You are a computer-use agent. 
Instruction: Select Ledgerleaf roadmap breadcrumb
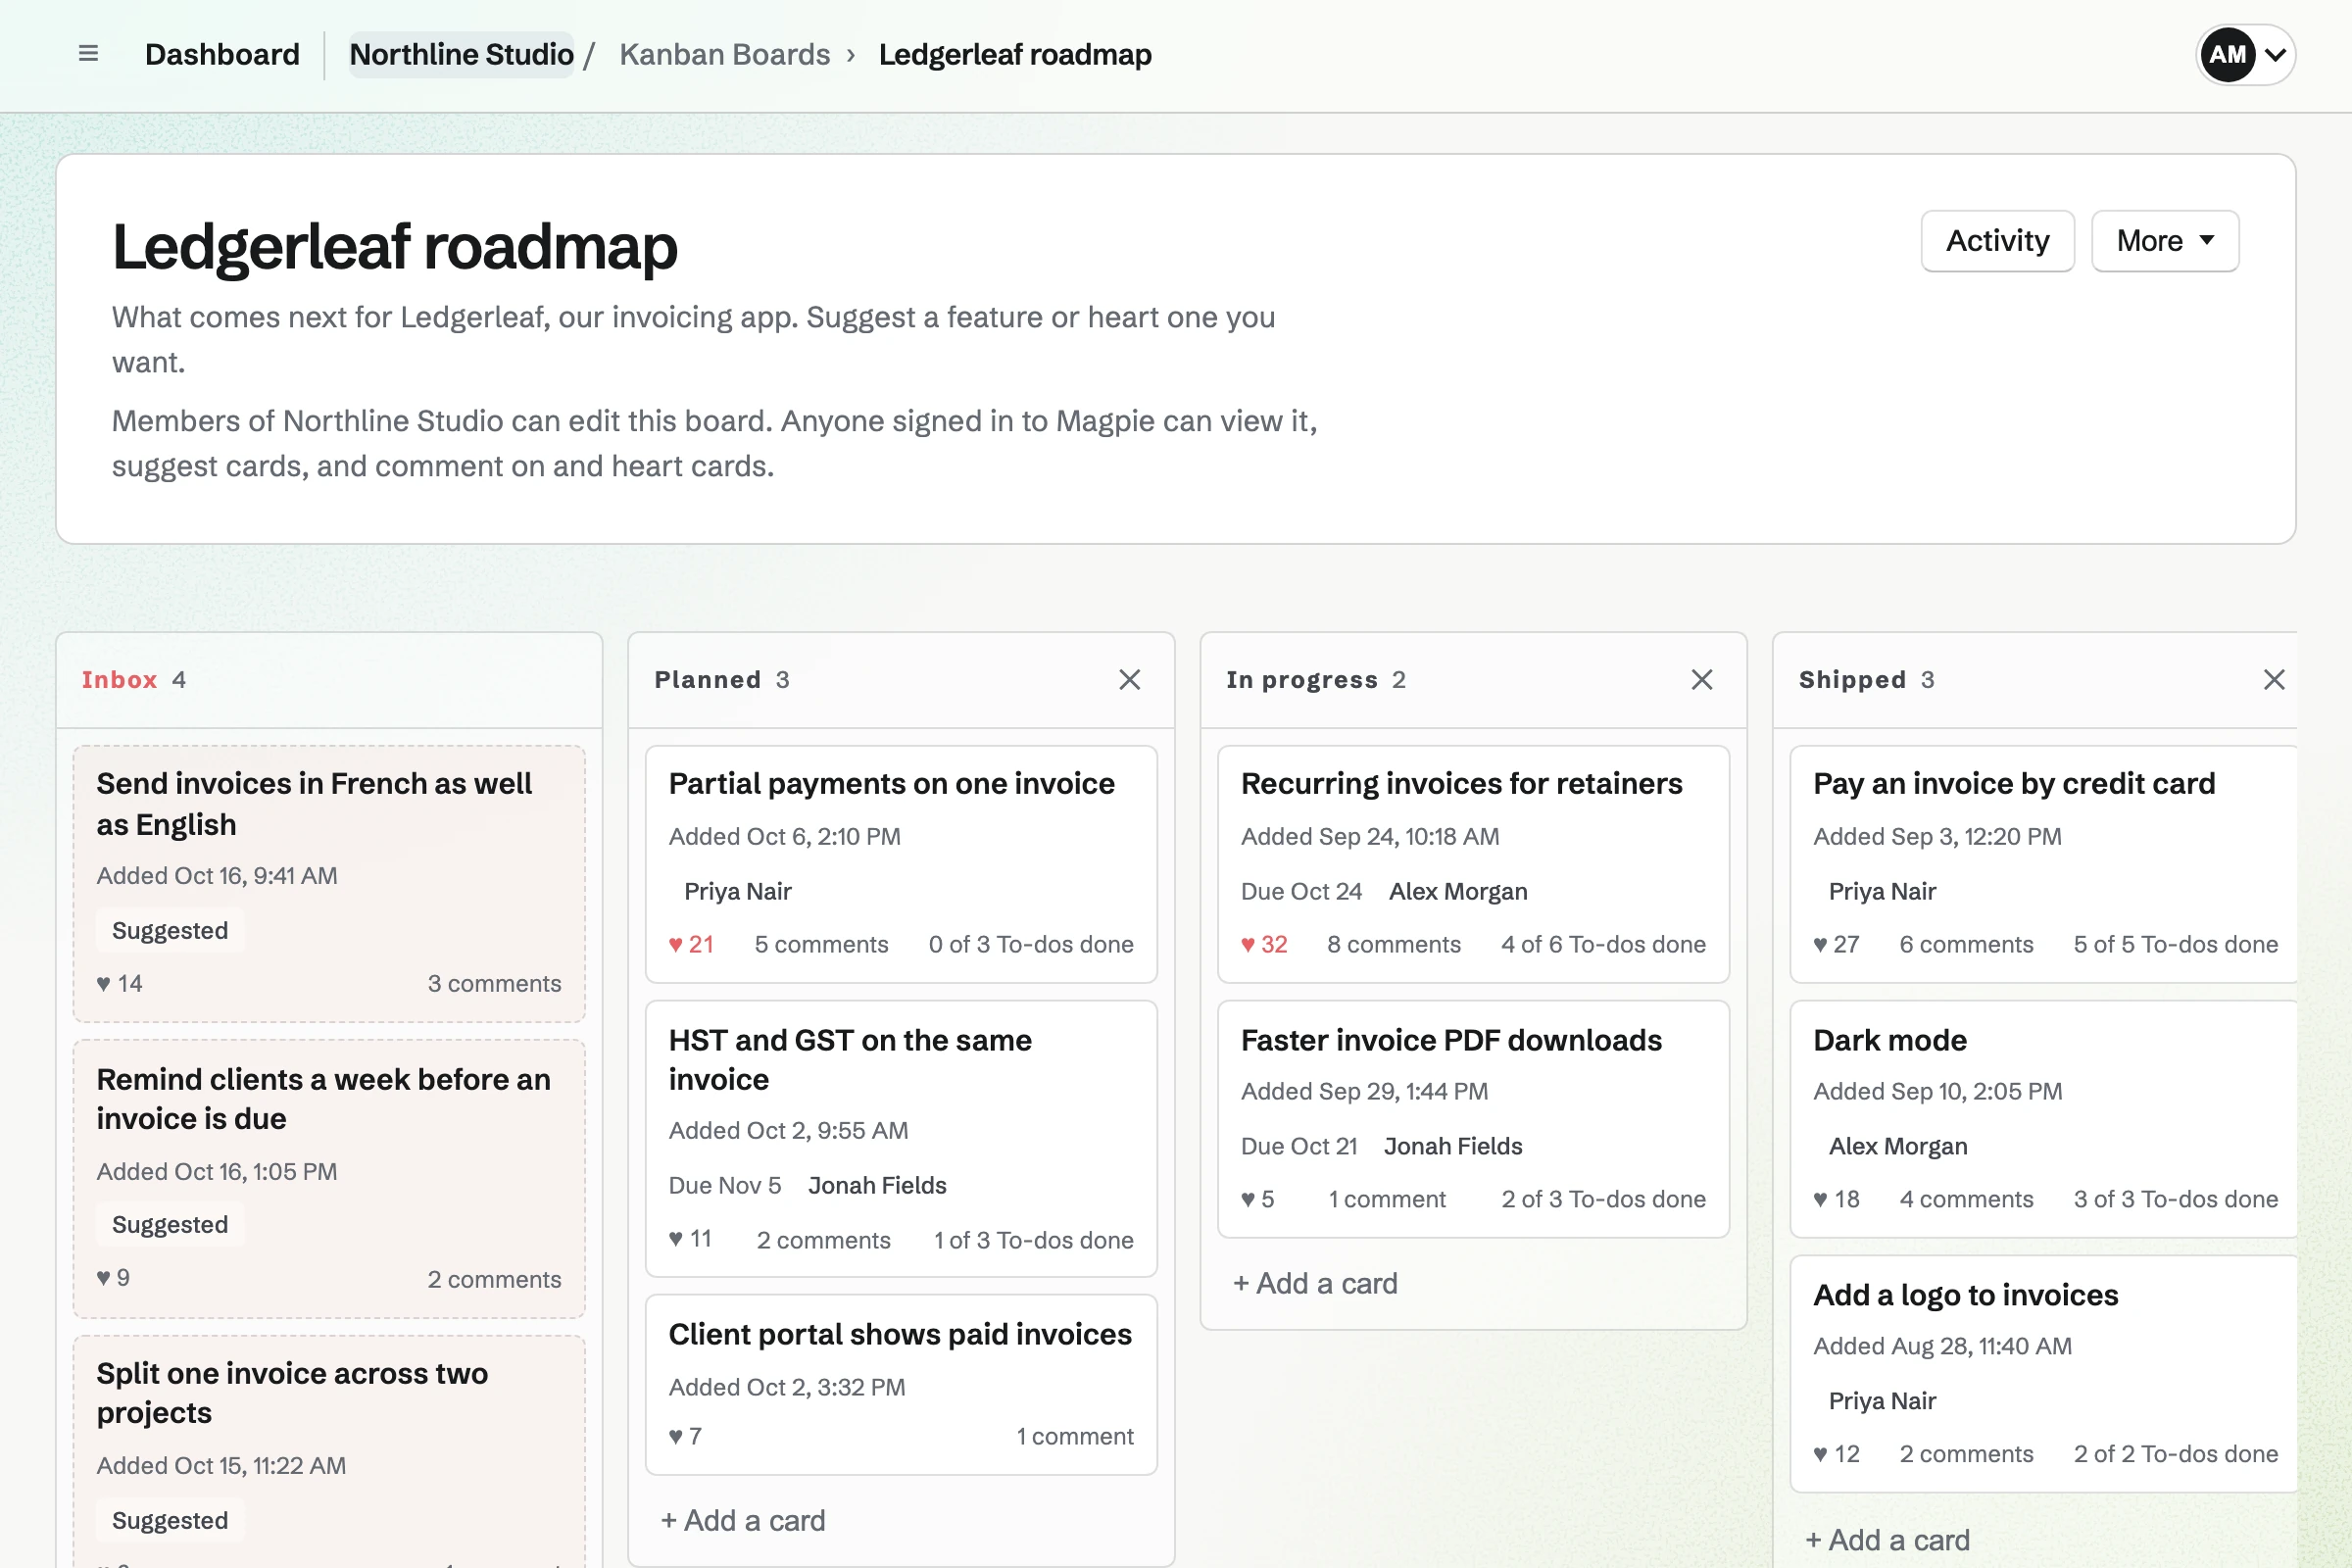1015,54
